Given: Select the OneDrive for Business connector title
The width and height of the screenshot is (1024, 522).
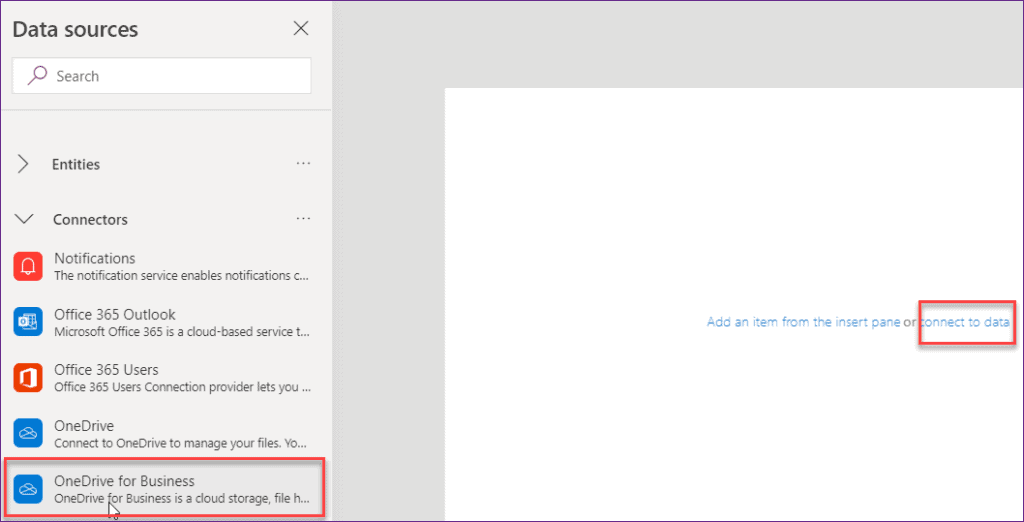Looking at the screenshot, I should (x=125, y=481).
